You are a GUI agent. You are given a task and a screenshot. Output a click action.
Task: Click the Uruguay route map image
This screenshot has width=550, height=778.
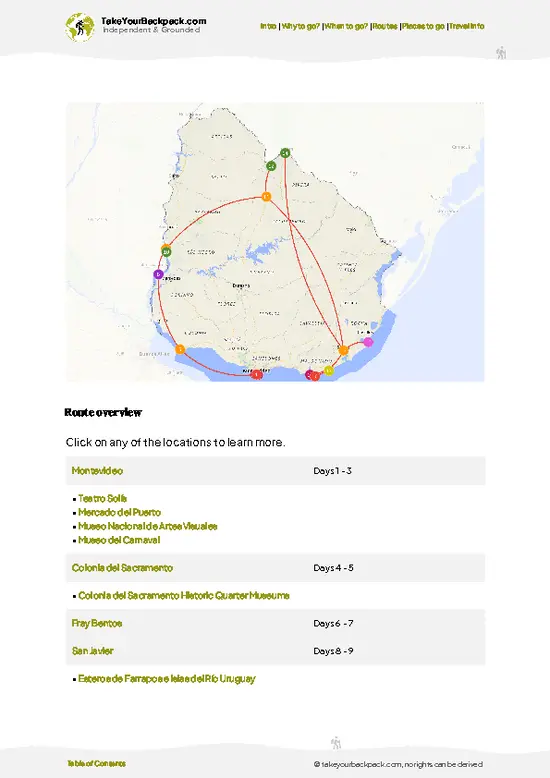click(x=275, y=242)
